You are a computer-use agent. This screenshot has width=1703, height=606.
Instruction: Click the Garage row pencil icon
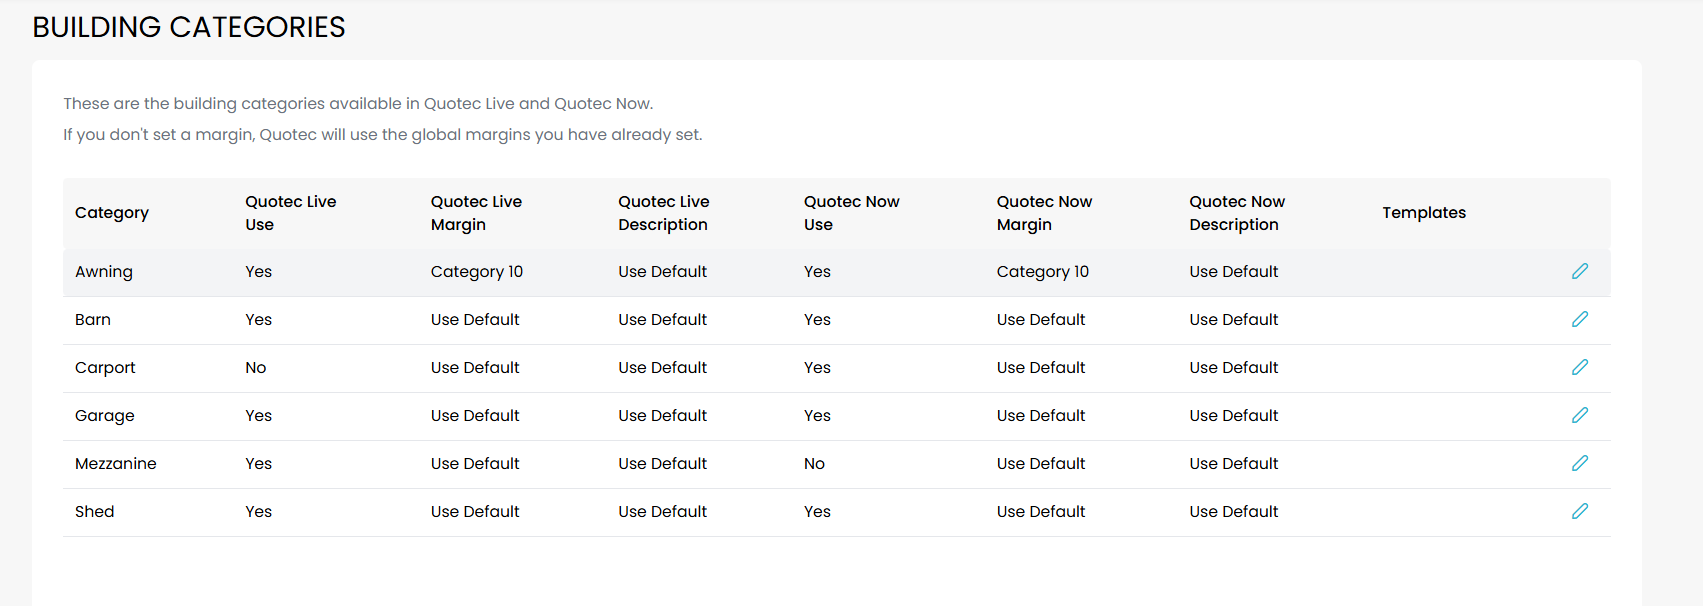point(1579,415)
